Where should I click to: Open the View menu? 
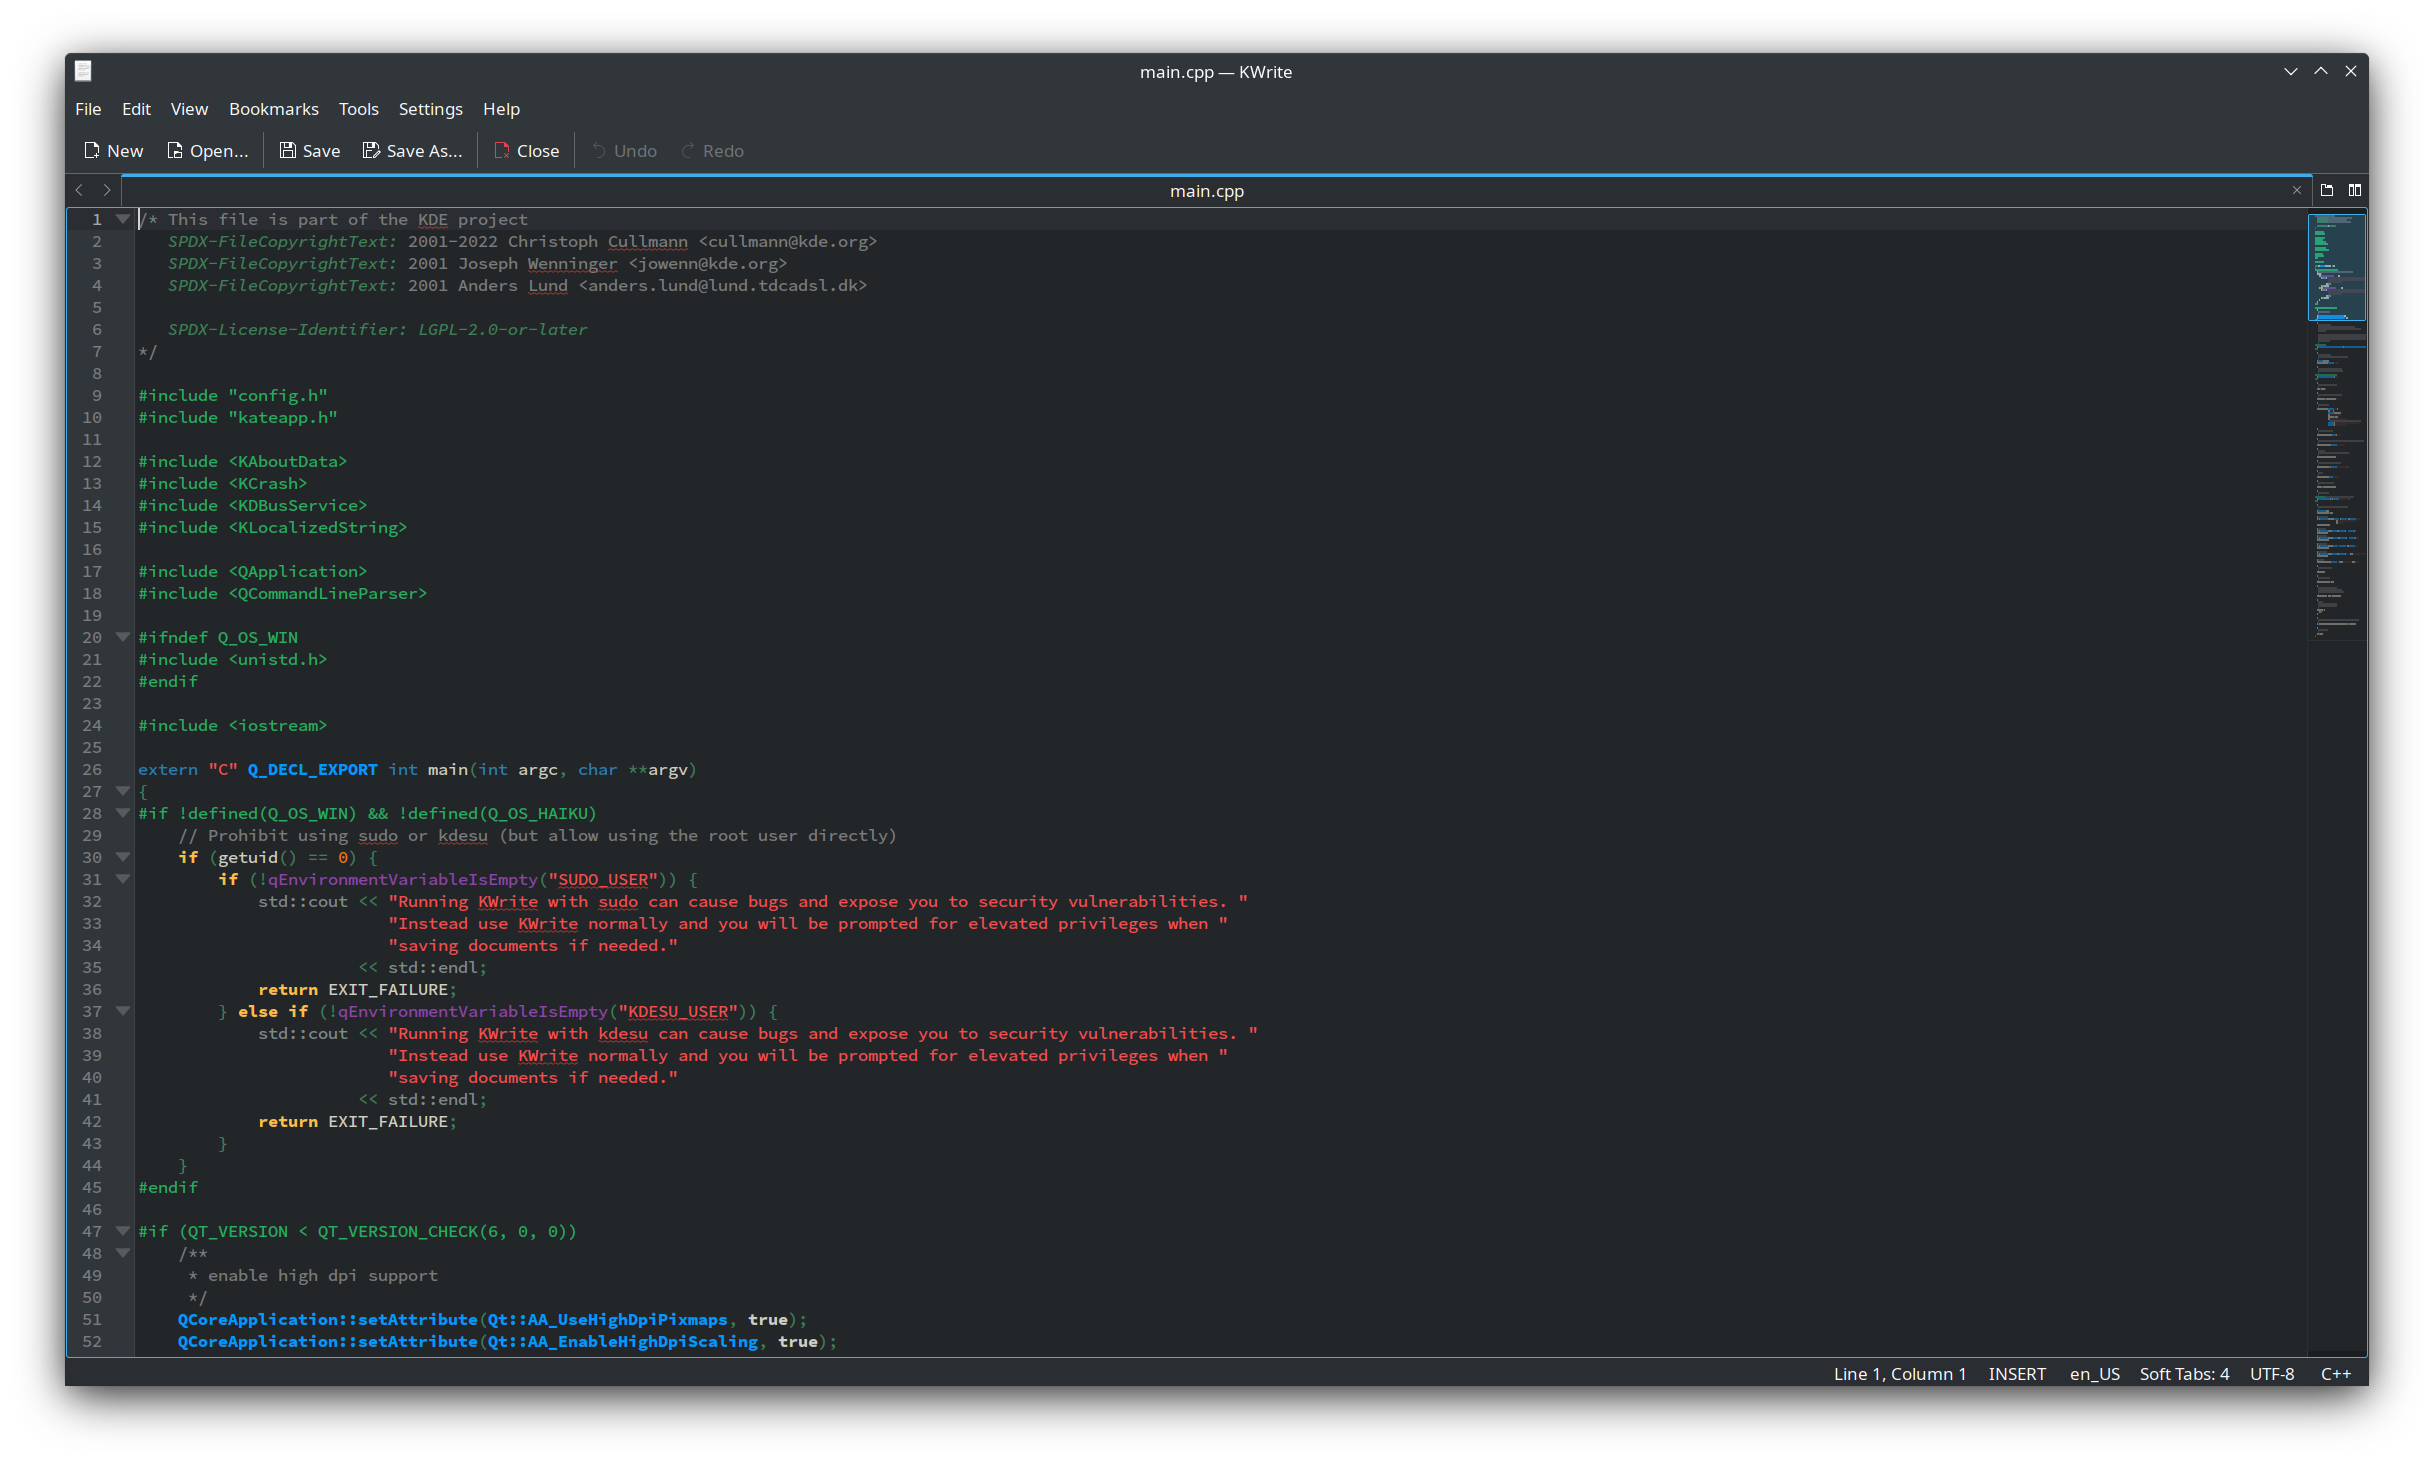[189, 109]
